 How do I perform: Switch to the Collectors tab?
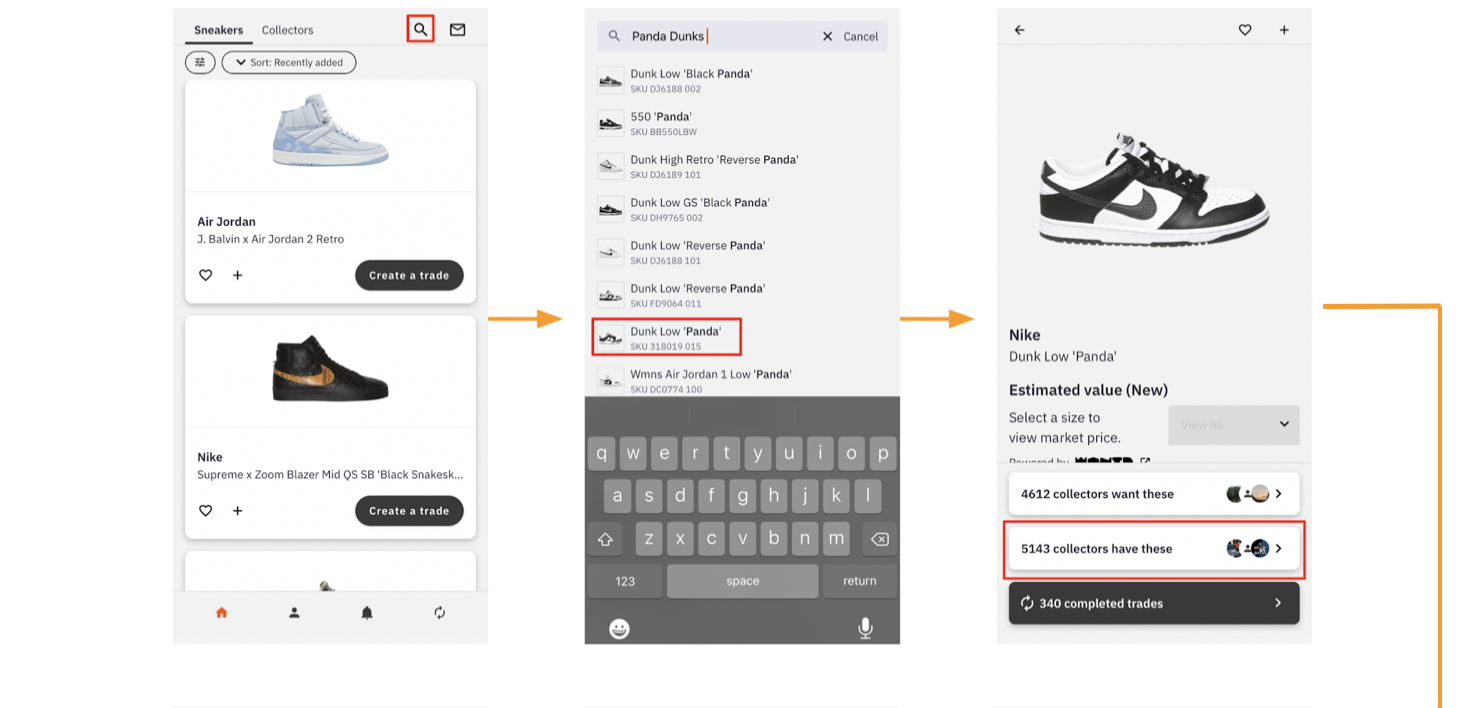(x=287, y=30)
